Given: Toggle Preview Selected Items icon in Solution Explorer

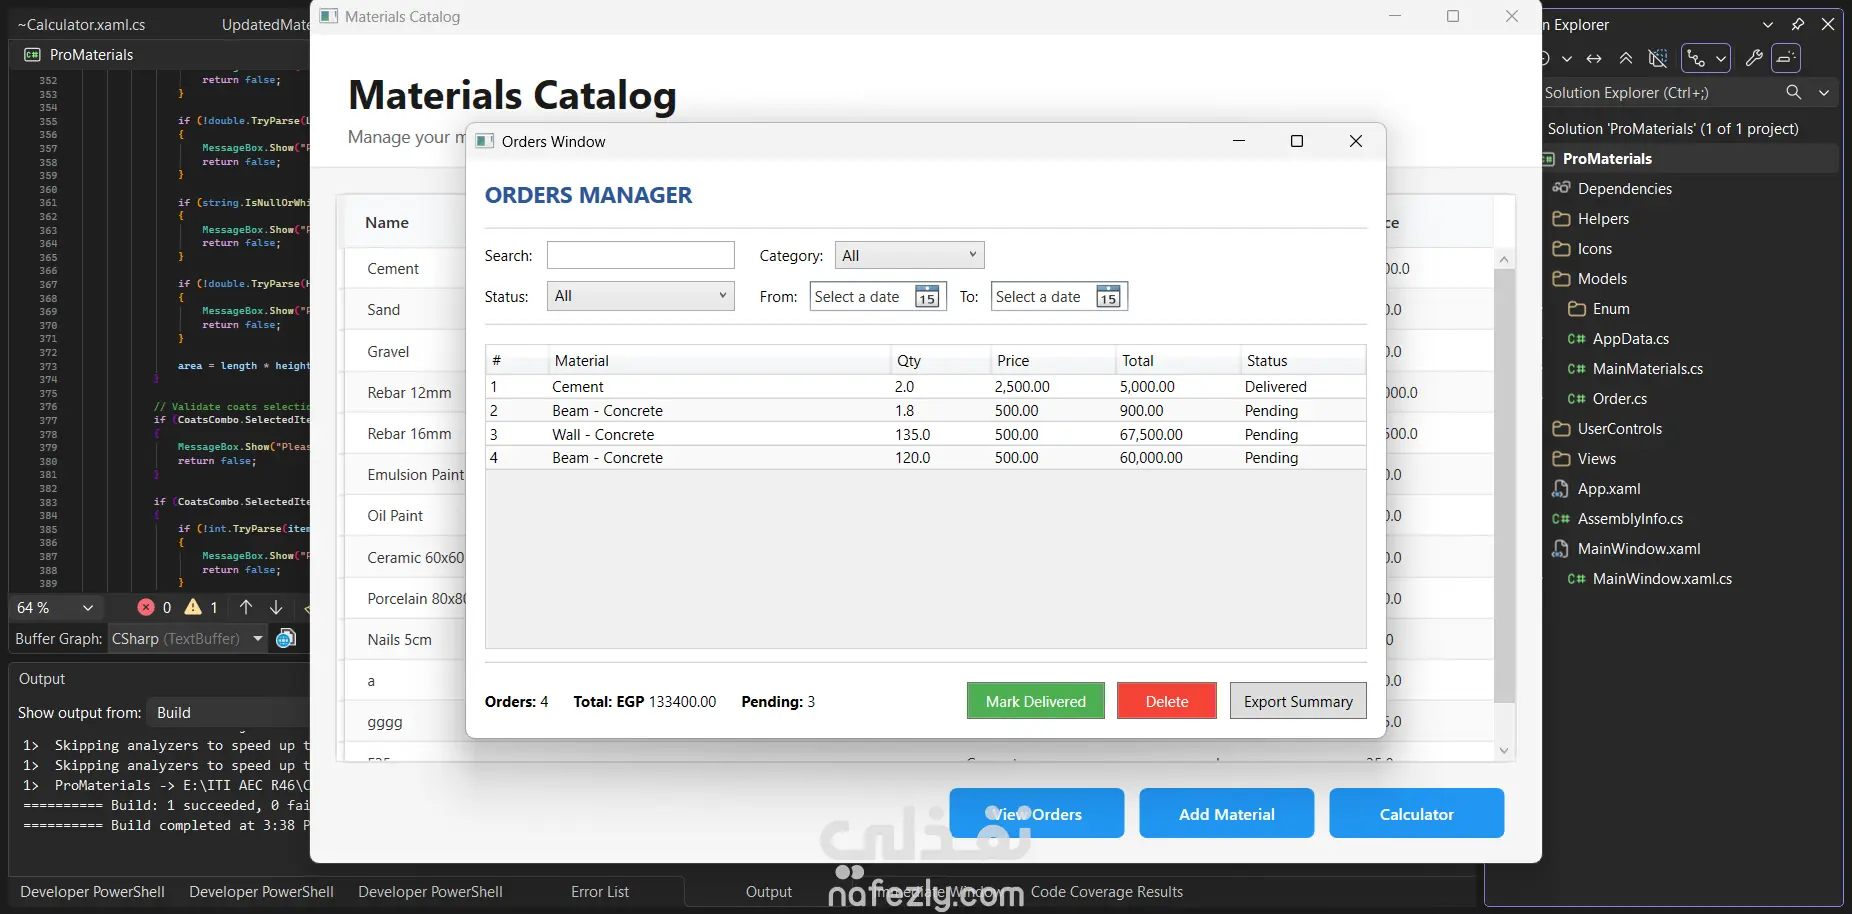Looking at the screenshot, I should pyautogui.click(x=1786, y=59).
